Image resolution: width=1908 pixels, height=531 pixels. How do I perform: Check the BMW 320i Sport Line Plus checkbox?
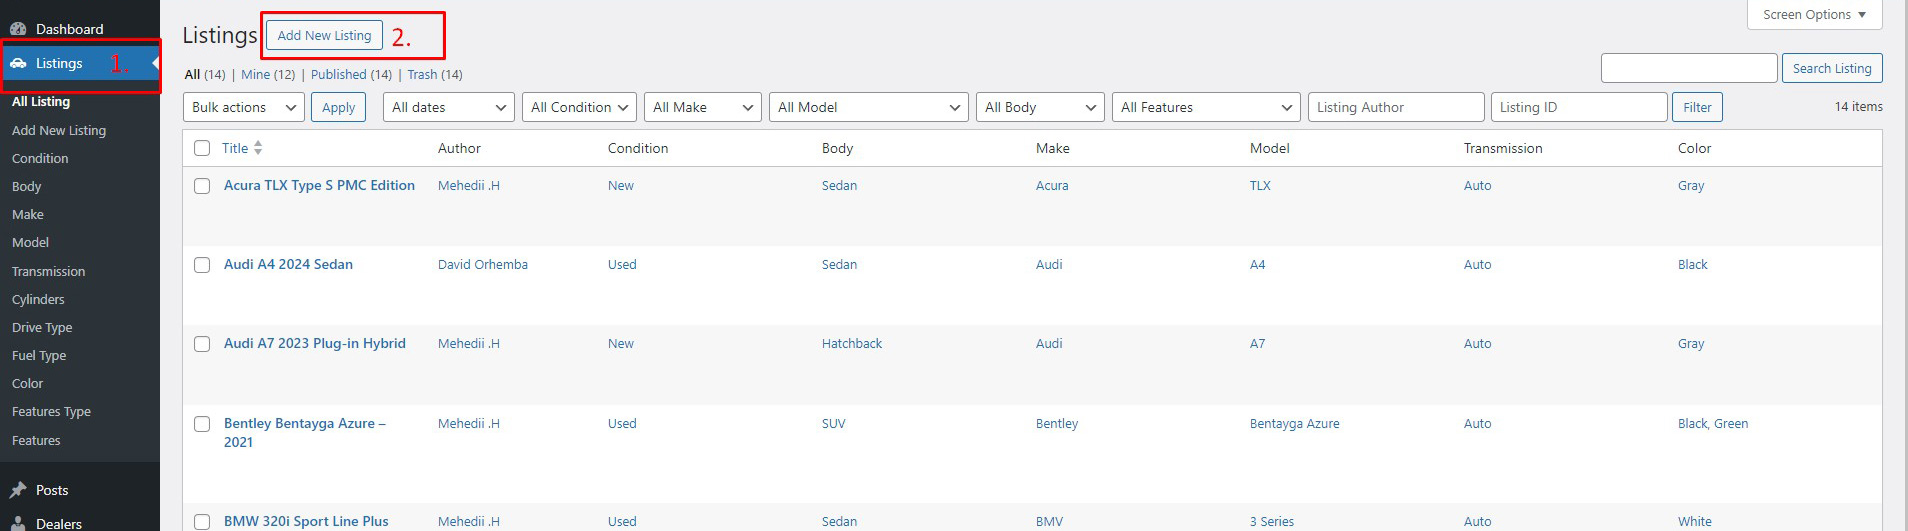(x=202, y=522)
